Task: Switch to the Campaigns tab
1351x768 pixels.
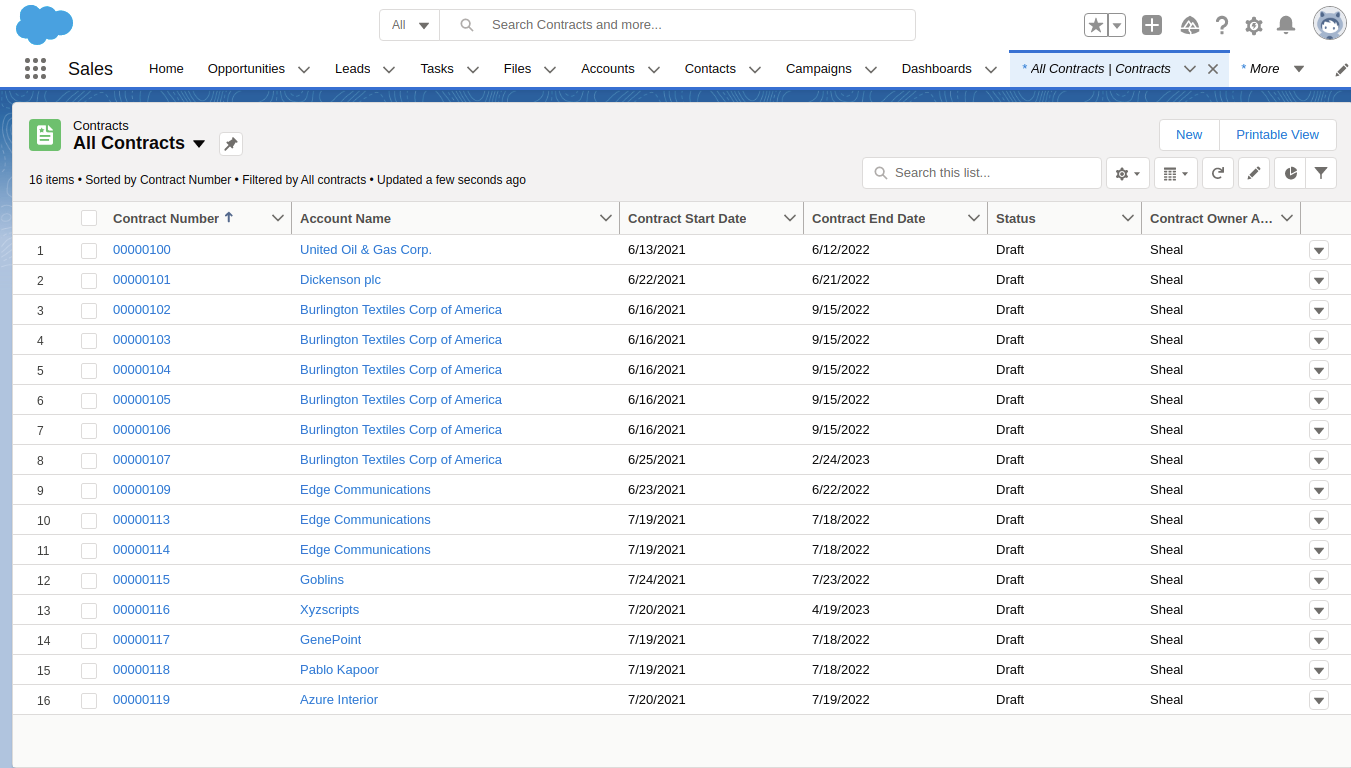Action: click(819, 69)
